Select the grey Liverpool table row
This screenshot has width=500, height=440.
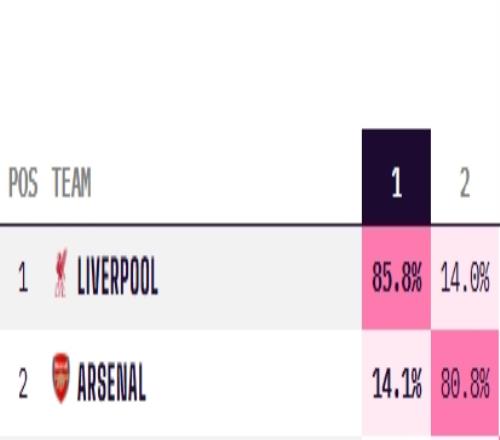(x=250, y=278)
